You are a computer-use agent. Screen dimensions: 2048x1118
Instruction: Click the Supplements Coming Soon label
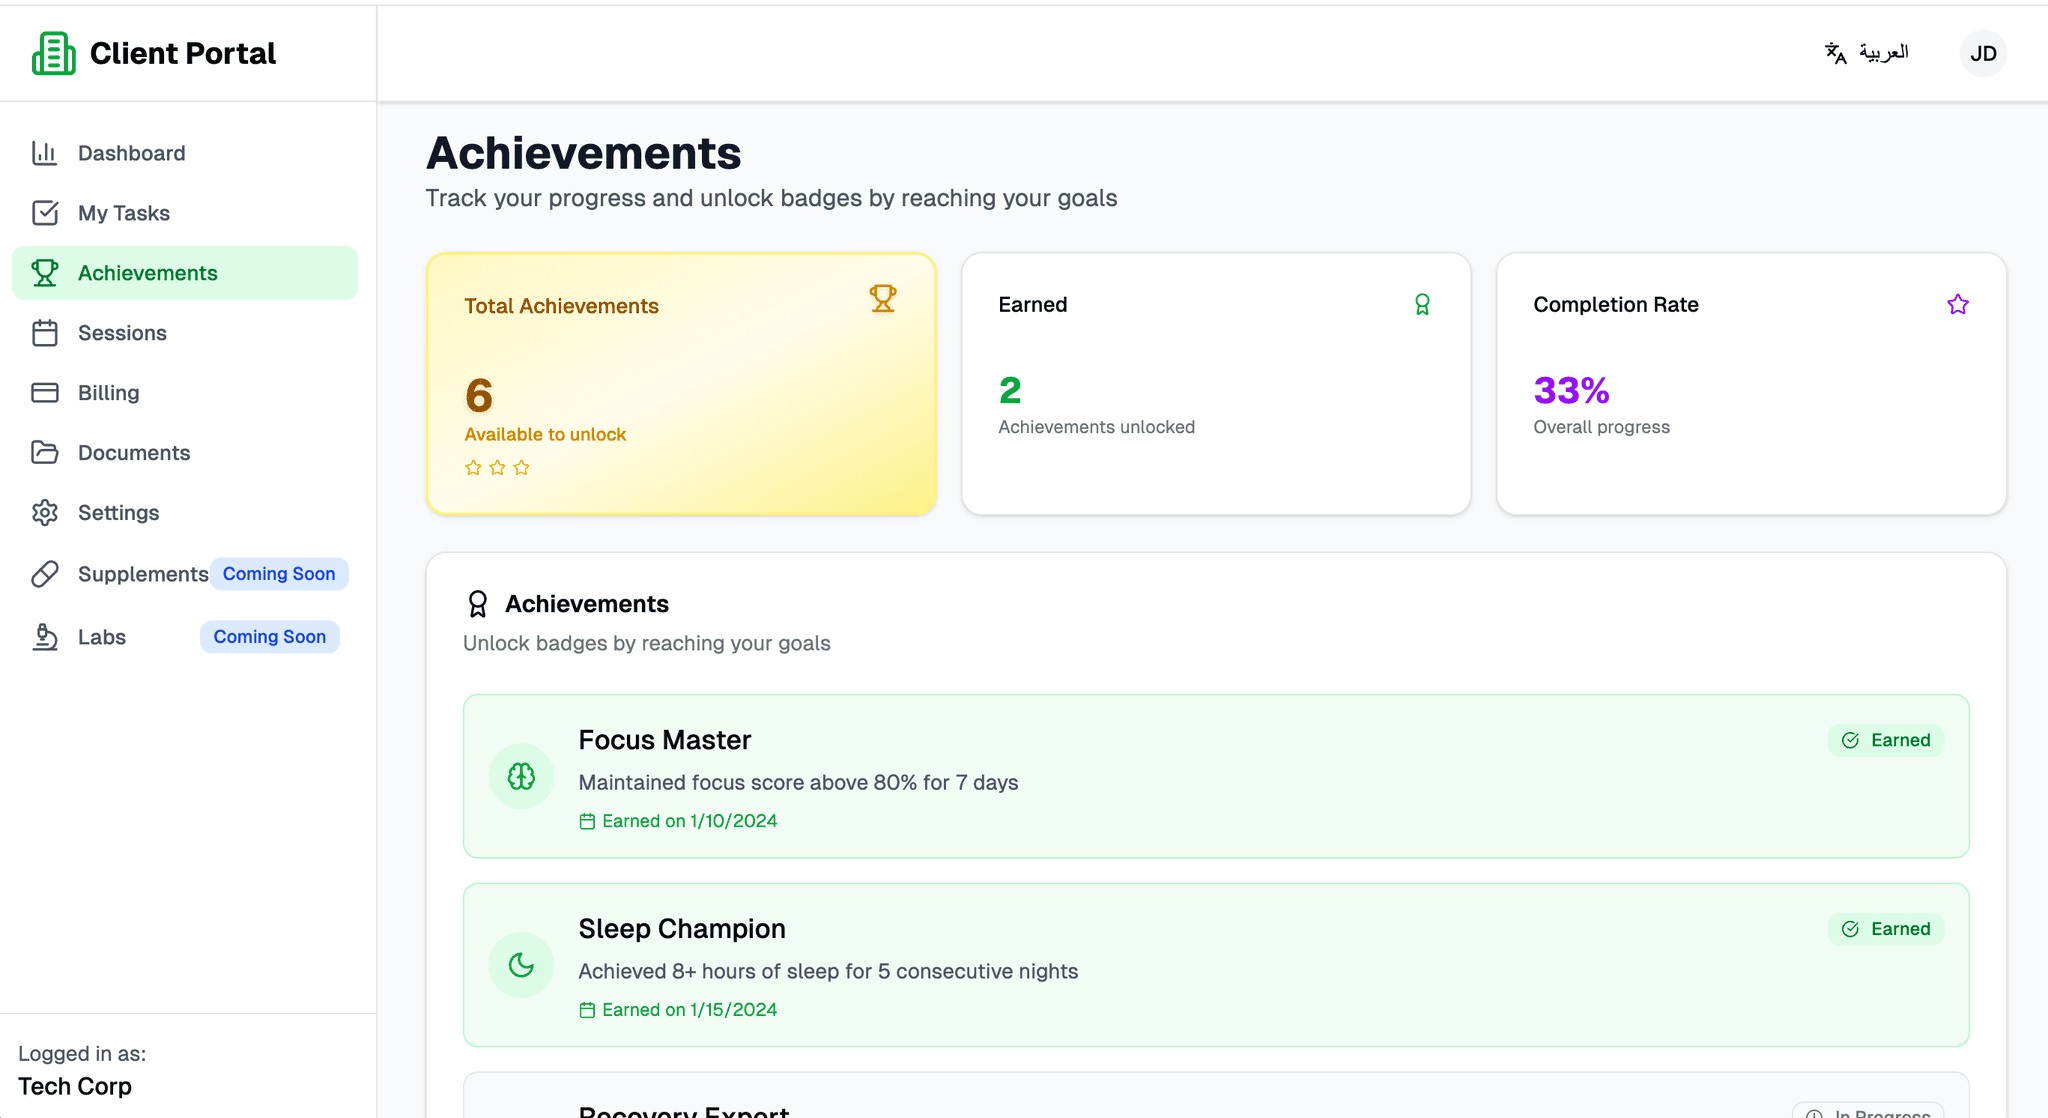[279, 573]
